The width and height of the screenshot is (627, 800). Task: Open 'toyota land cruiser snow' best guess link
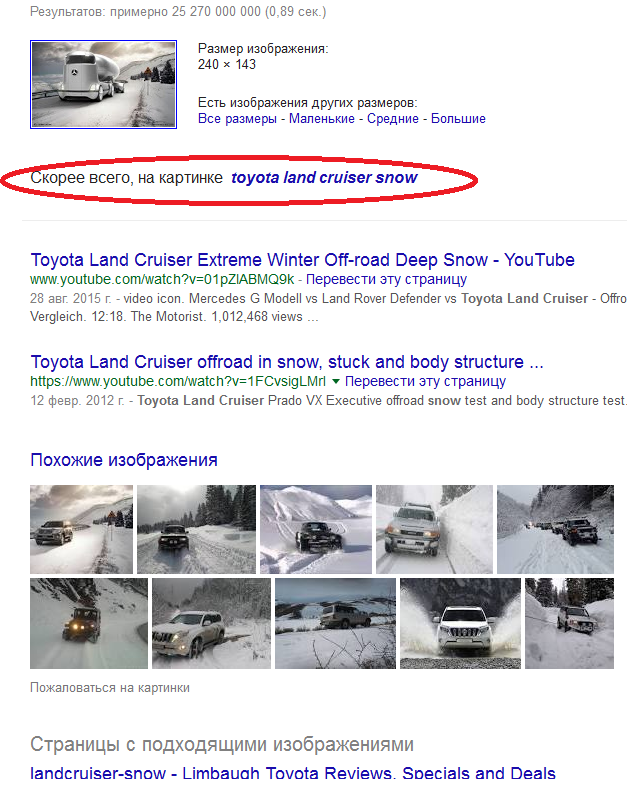pyautogui.click(x=324, y=178)
